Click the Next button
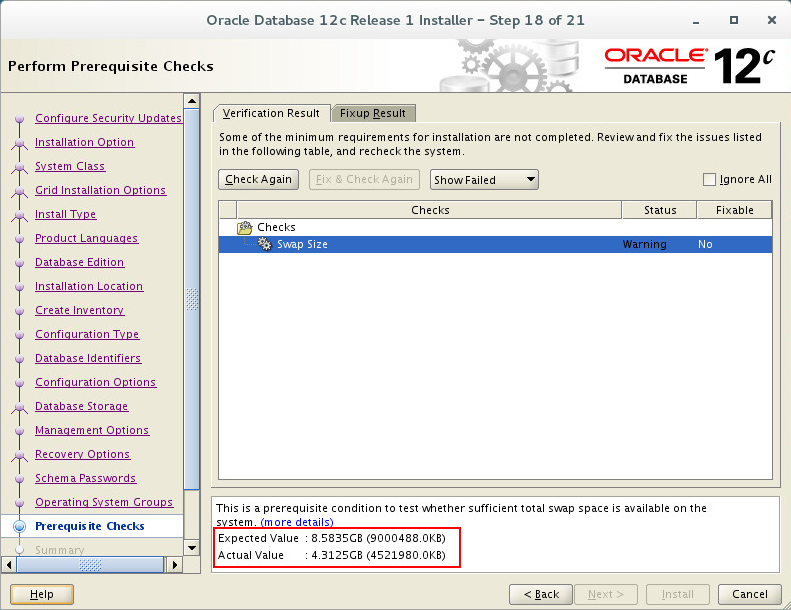The image size is (791, 610). [606, 594]
